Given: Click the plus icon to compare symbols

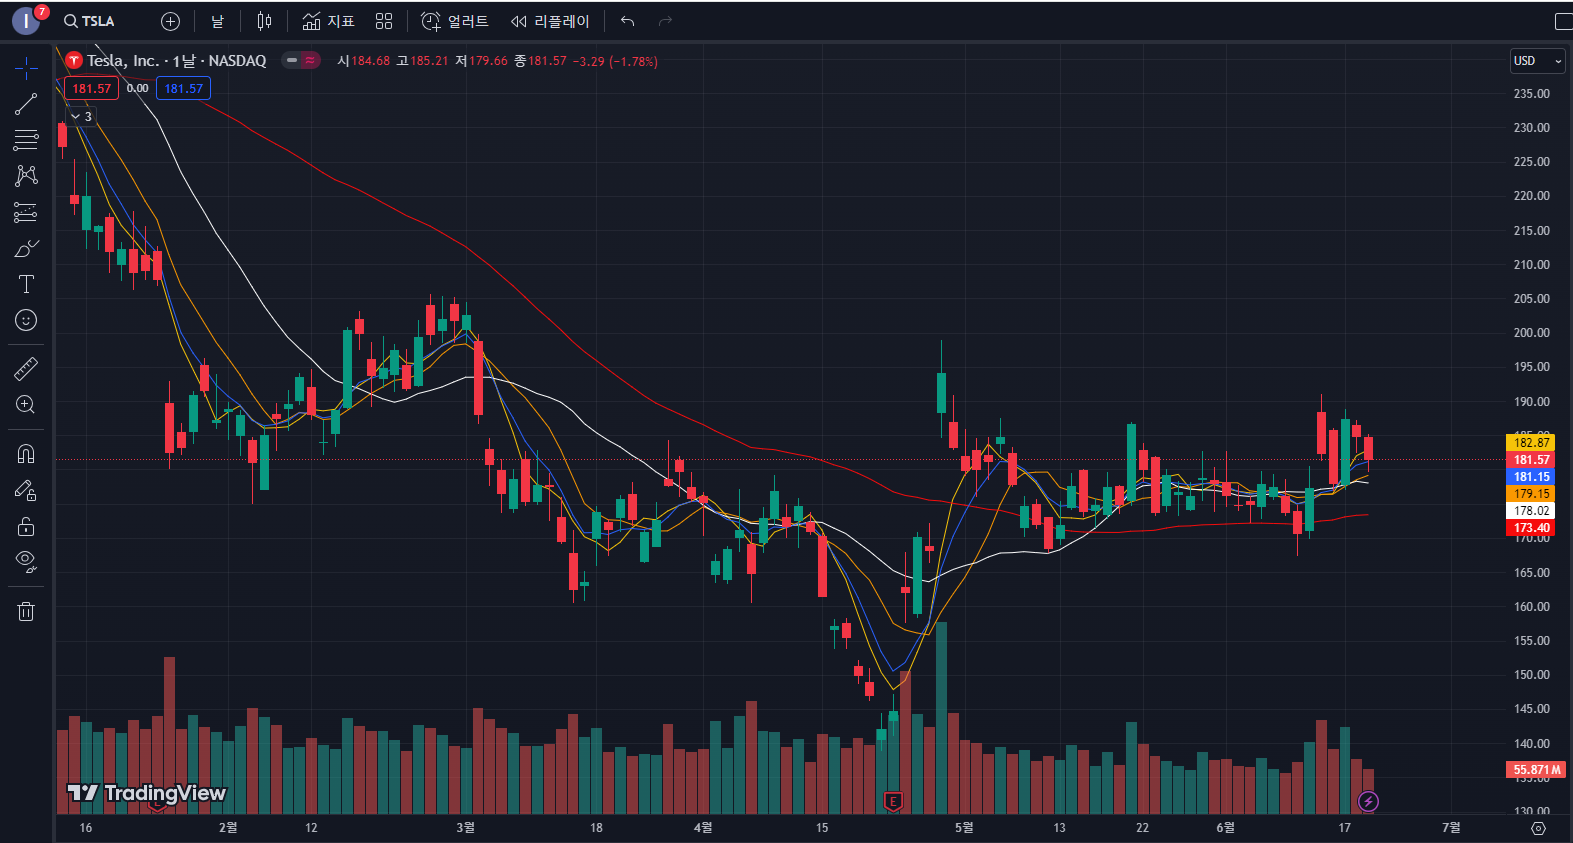Looking at the screenshot, I should [x=171, y=21].
